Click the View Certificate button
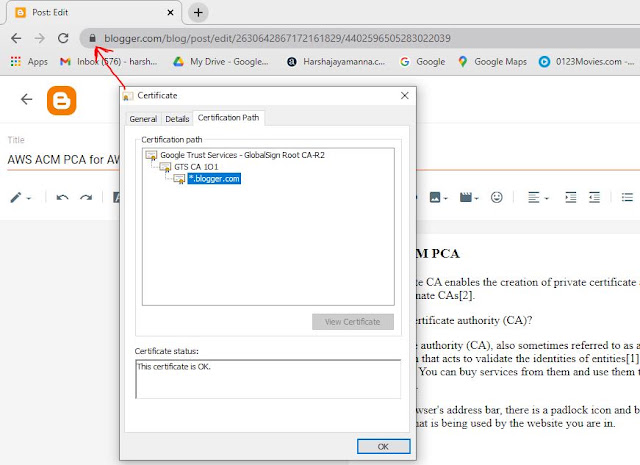This screenshot has width=640, height=465. click(x=353, y=322)
